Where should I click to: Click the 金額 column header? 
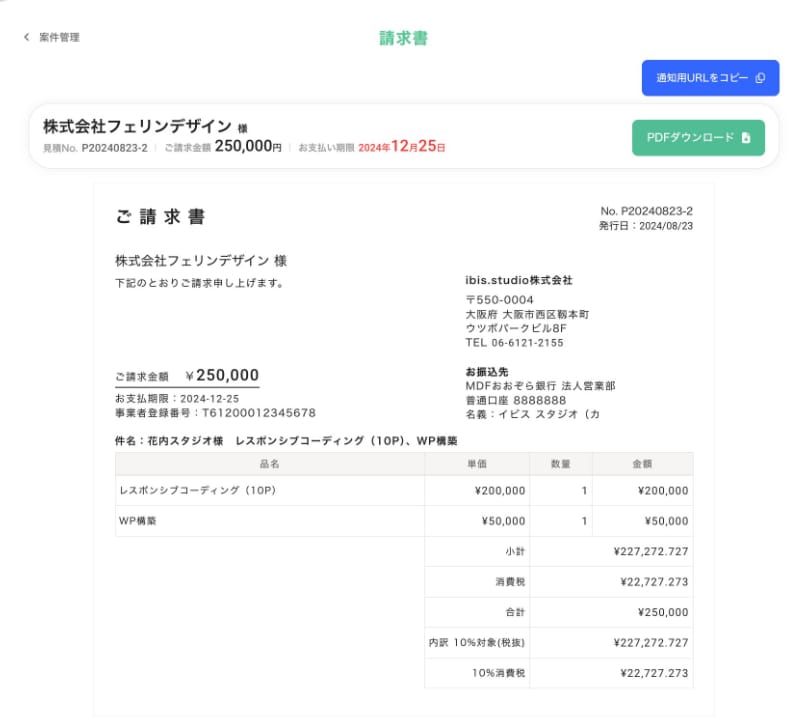642,464
